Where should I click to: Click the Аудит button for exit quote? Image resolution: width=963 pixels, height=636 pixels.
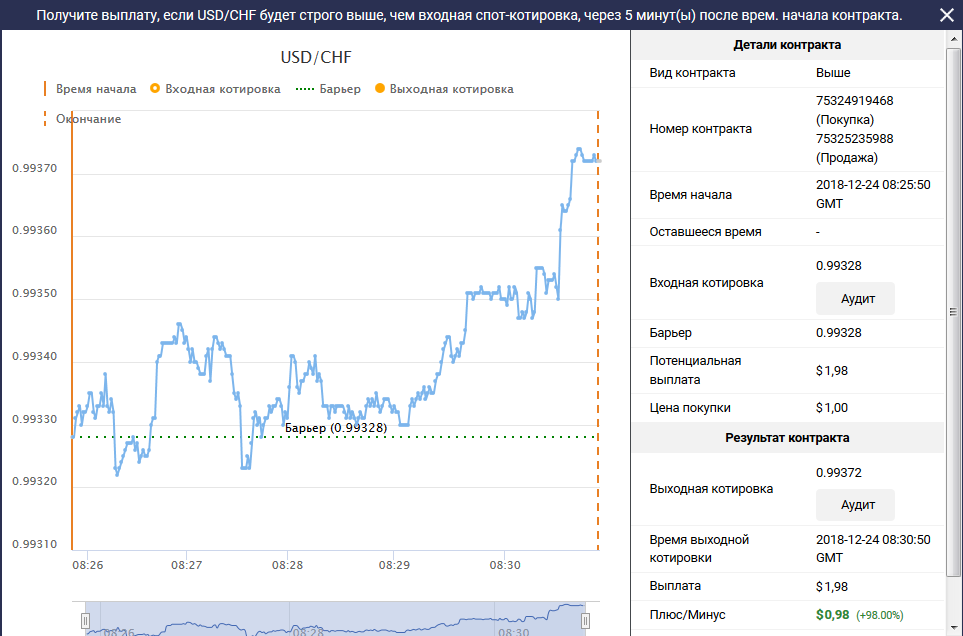855,505
